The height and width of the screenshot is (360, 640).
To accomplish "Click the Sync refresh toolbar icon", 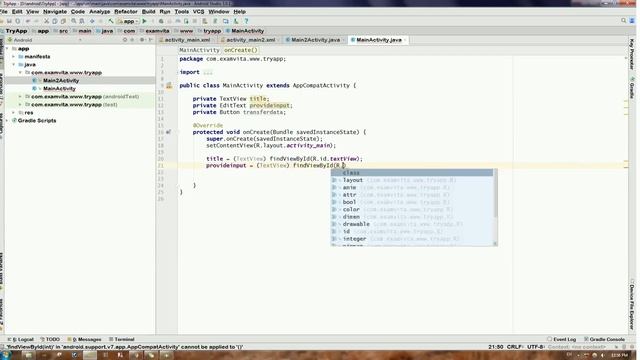I will click(x=18, y=21).
